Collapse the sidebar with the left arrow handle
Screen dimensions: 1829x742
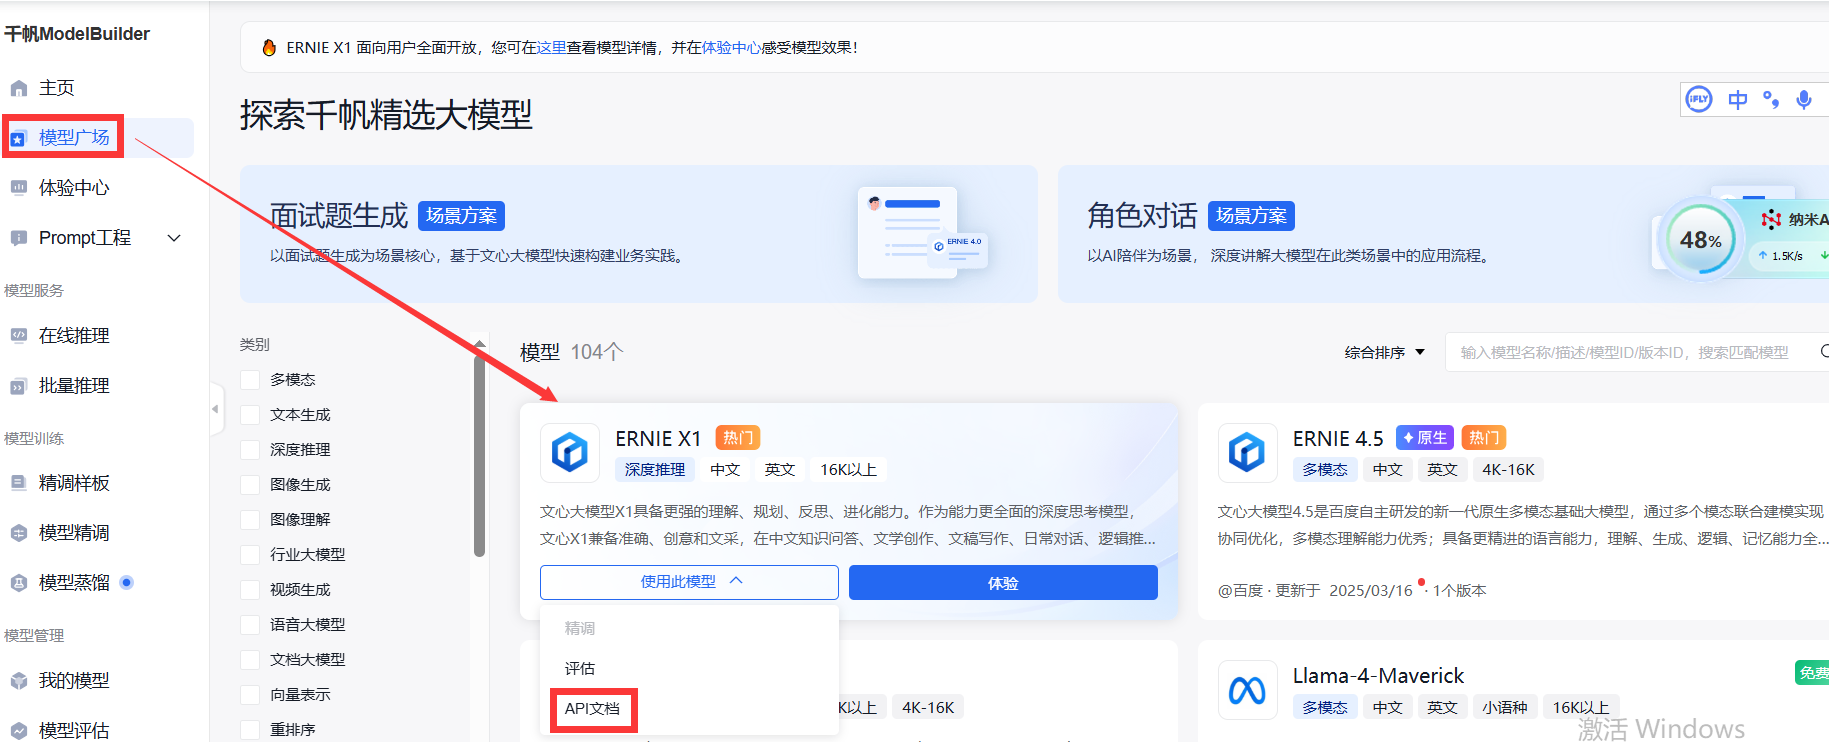point(215,408)
